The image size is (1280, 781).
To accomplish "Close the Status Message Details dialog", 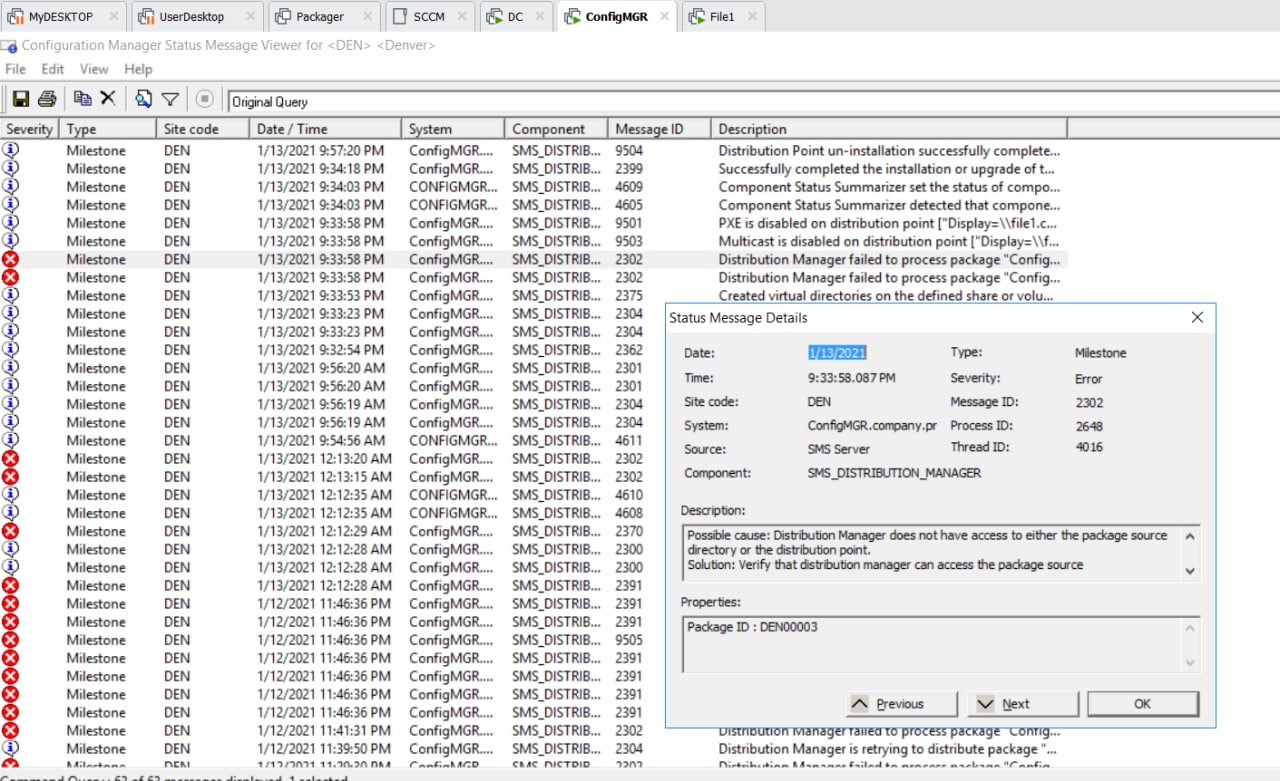I will (x=1197, y=318).
